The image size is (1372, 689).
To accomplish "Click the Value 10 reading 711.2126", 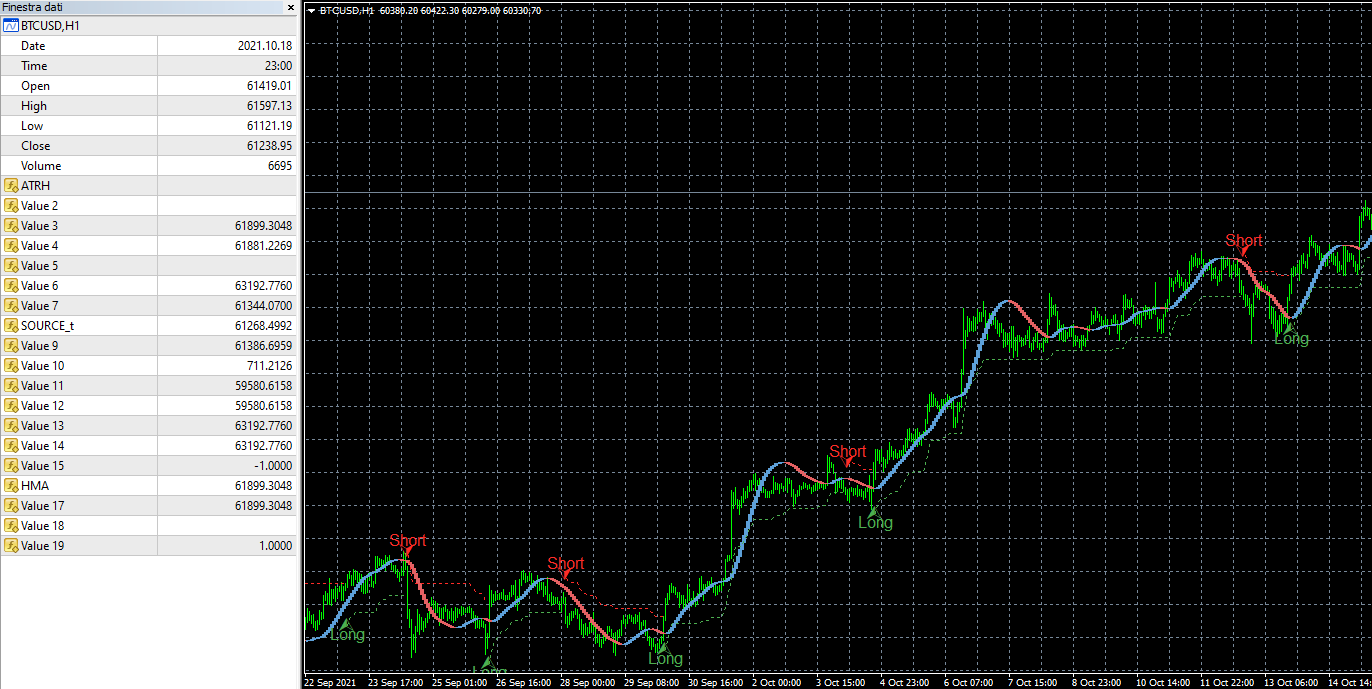I will pos(269,366).
